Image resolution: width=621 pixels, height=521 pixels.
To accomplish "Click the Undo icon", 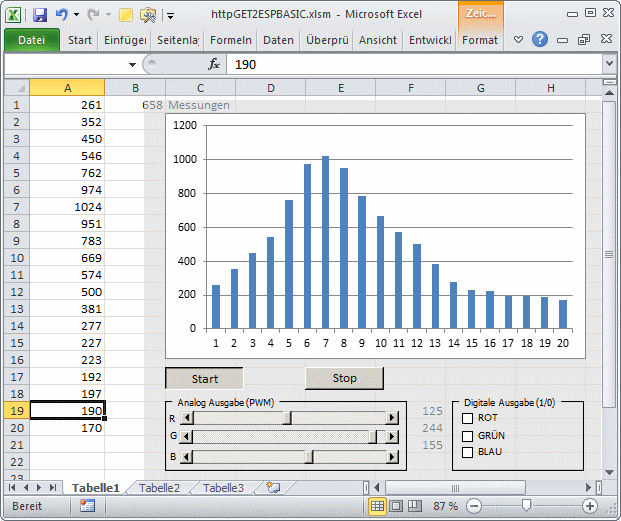I will [61, 15].
